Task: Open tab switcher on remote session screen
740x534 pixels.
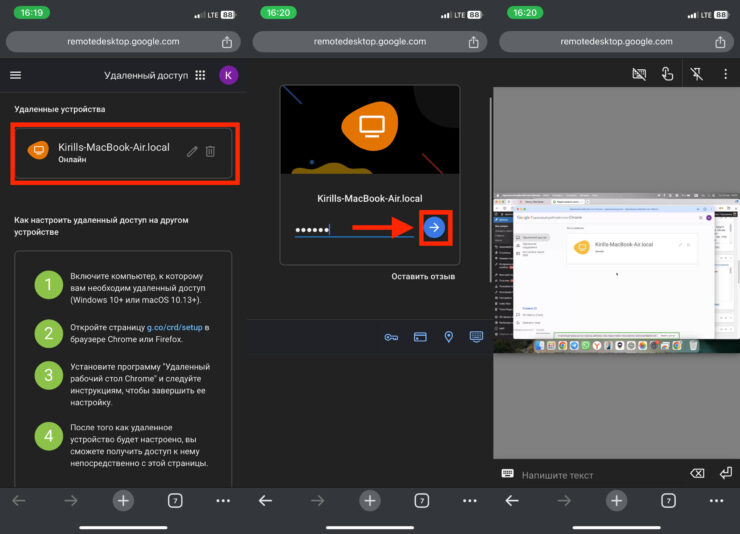Action: coord(668,501)
